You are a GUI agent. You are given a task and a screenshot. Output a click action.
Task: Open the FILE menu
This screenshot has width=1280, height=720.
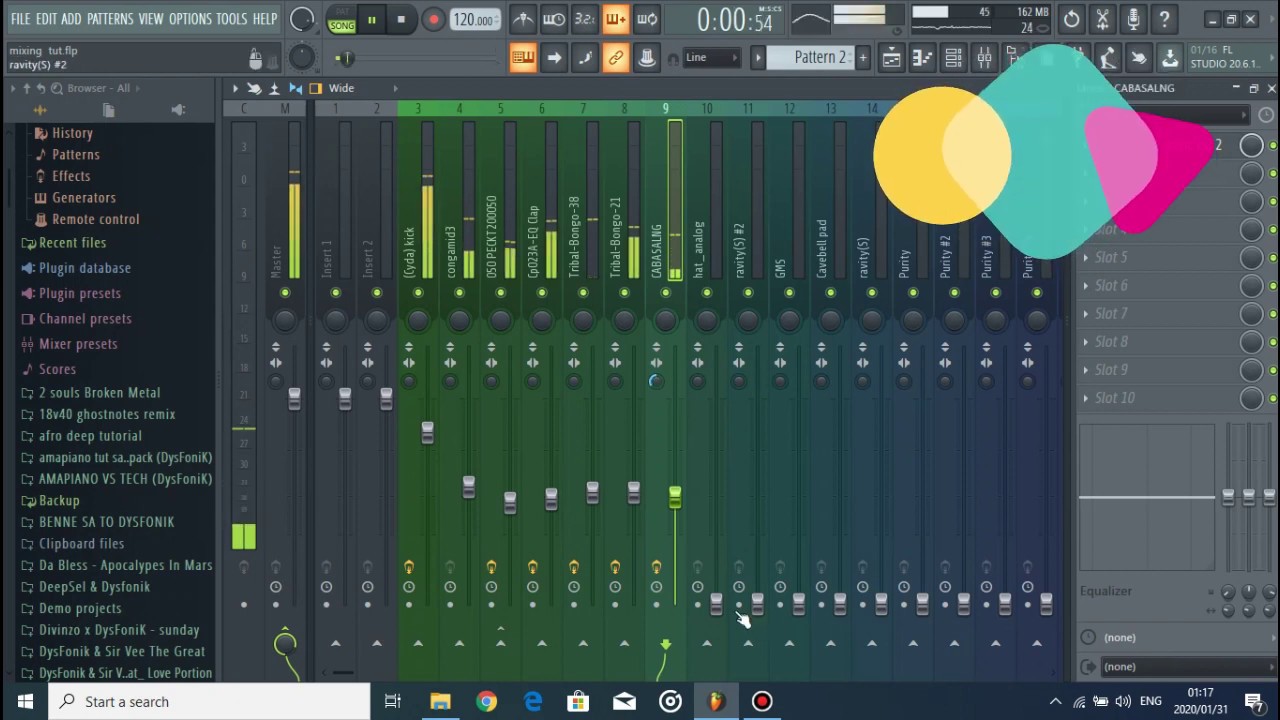[x=20, y=19]
